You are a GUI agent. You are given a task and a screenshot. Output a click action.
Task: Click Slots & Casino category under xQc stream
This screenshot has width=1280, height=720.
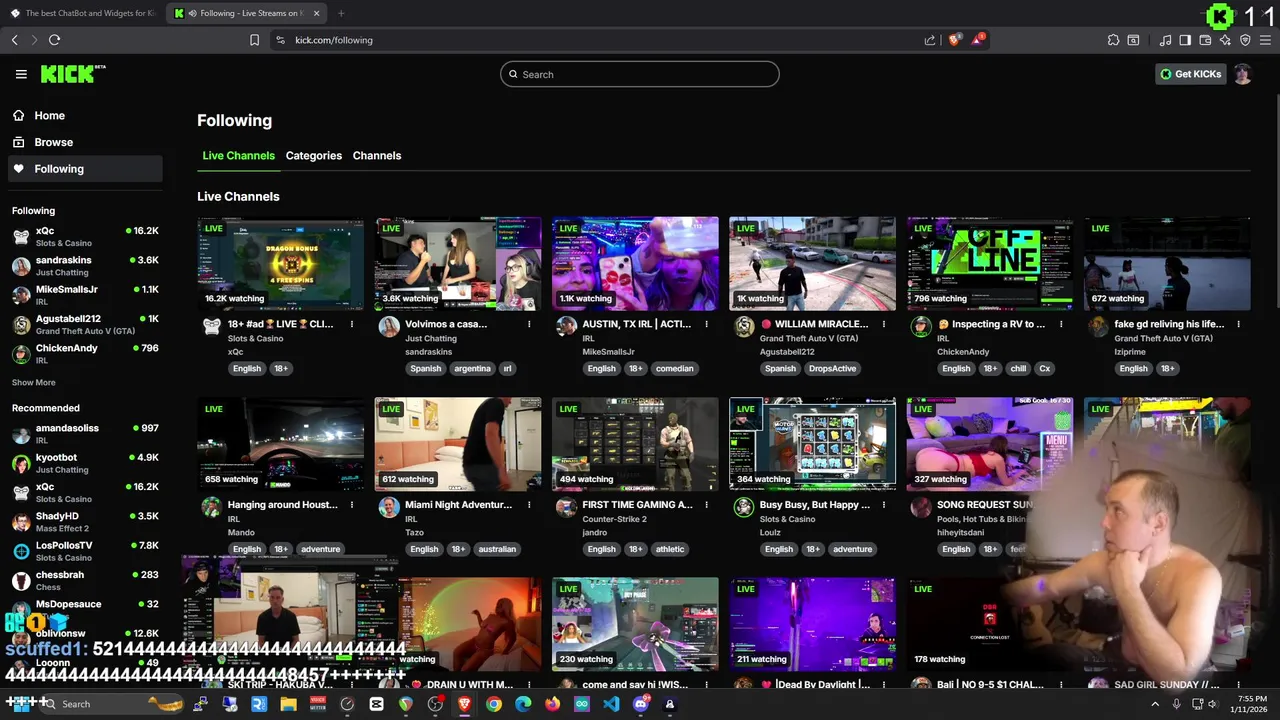[255, 338]
